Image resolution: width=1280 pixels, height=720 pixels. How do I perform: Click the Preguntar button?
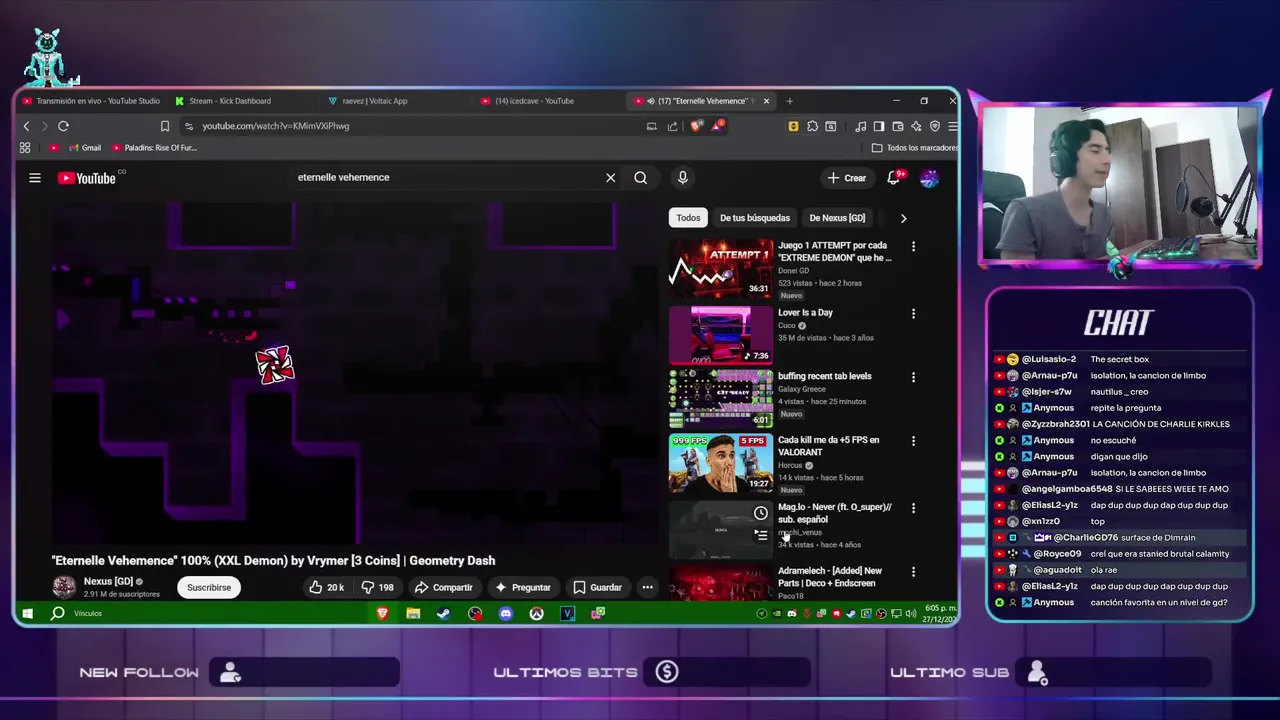coord(522,588)
